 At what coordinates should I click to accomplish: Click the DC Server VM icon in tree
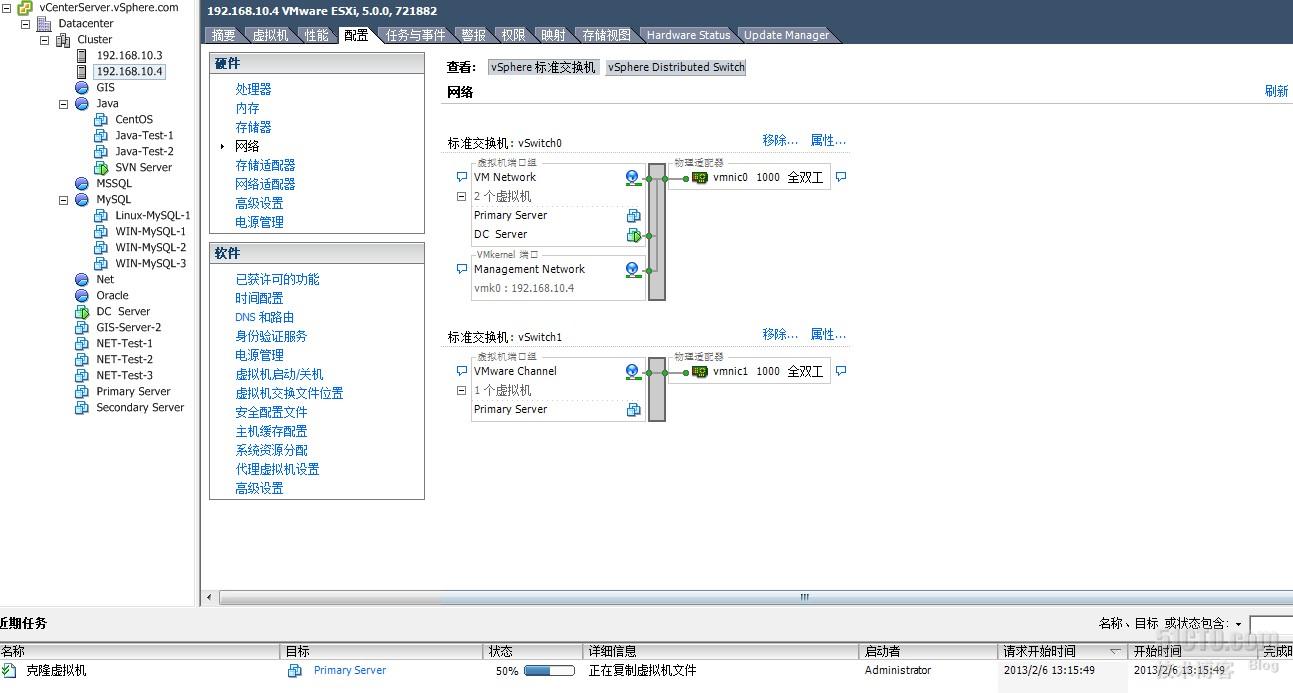(82, 311)
